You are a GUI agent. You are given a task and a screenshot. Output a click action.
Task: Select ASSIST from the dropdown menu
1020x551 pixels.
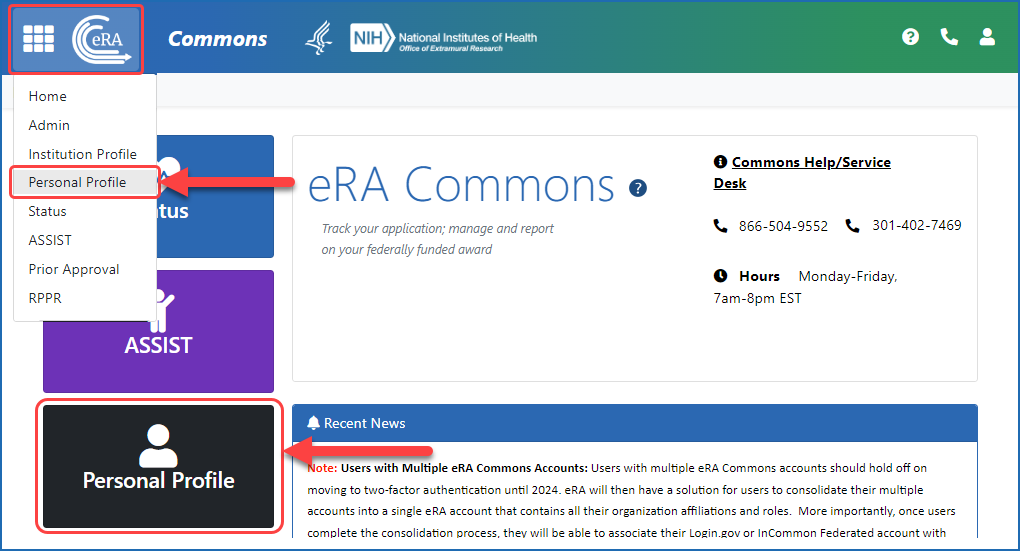coord(50,240)
